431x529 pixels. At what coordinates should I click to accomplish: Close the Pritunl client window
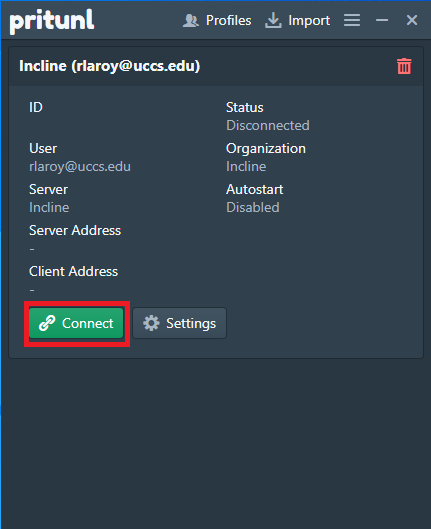412,20
